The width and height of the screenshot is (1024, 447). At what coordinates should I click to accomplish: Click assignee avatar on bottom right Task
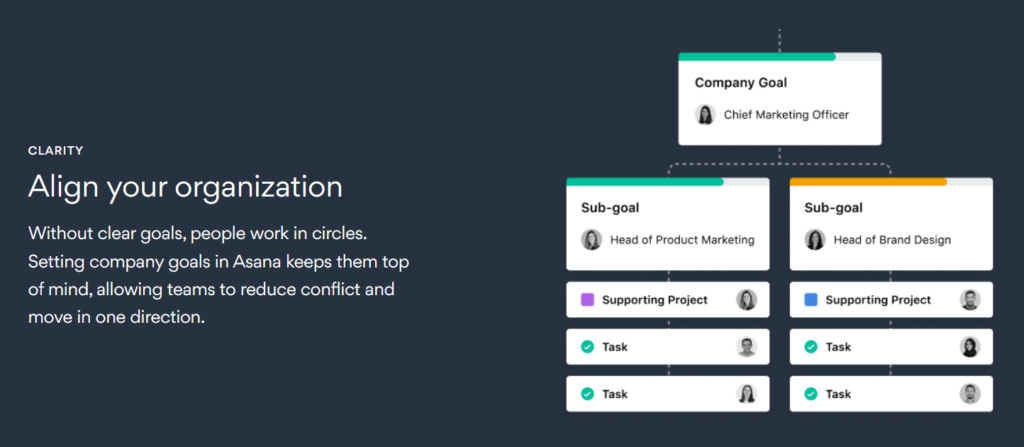pos(970,394)
